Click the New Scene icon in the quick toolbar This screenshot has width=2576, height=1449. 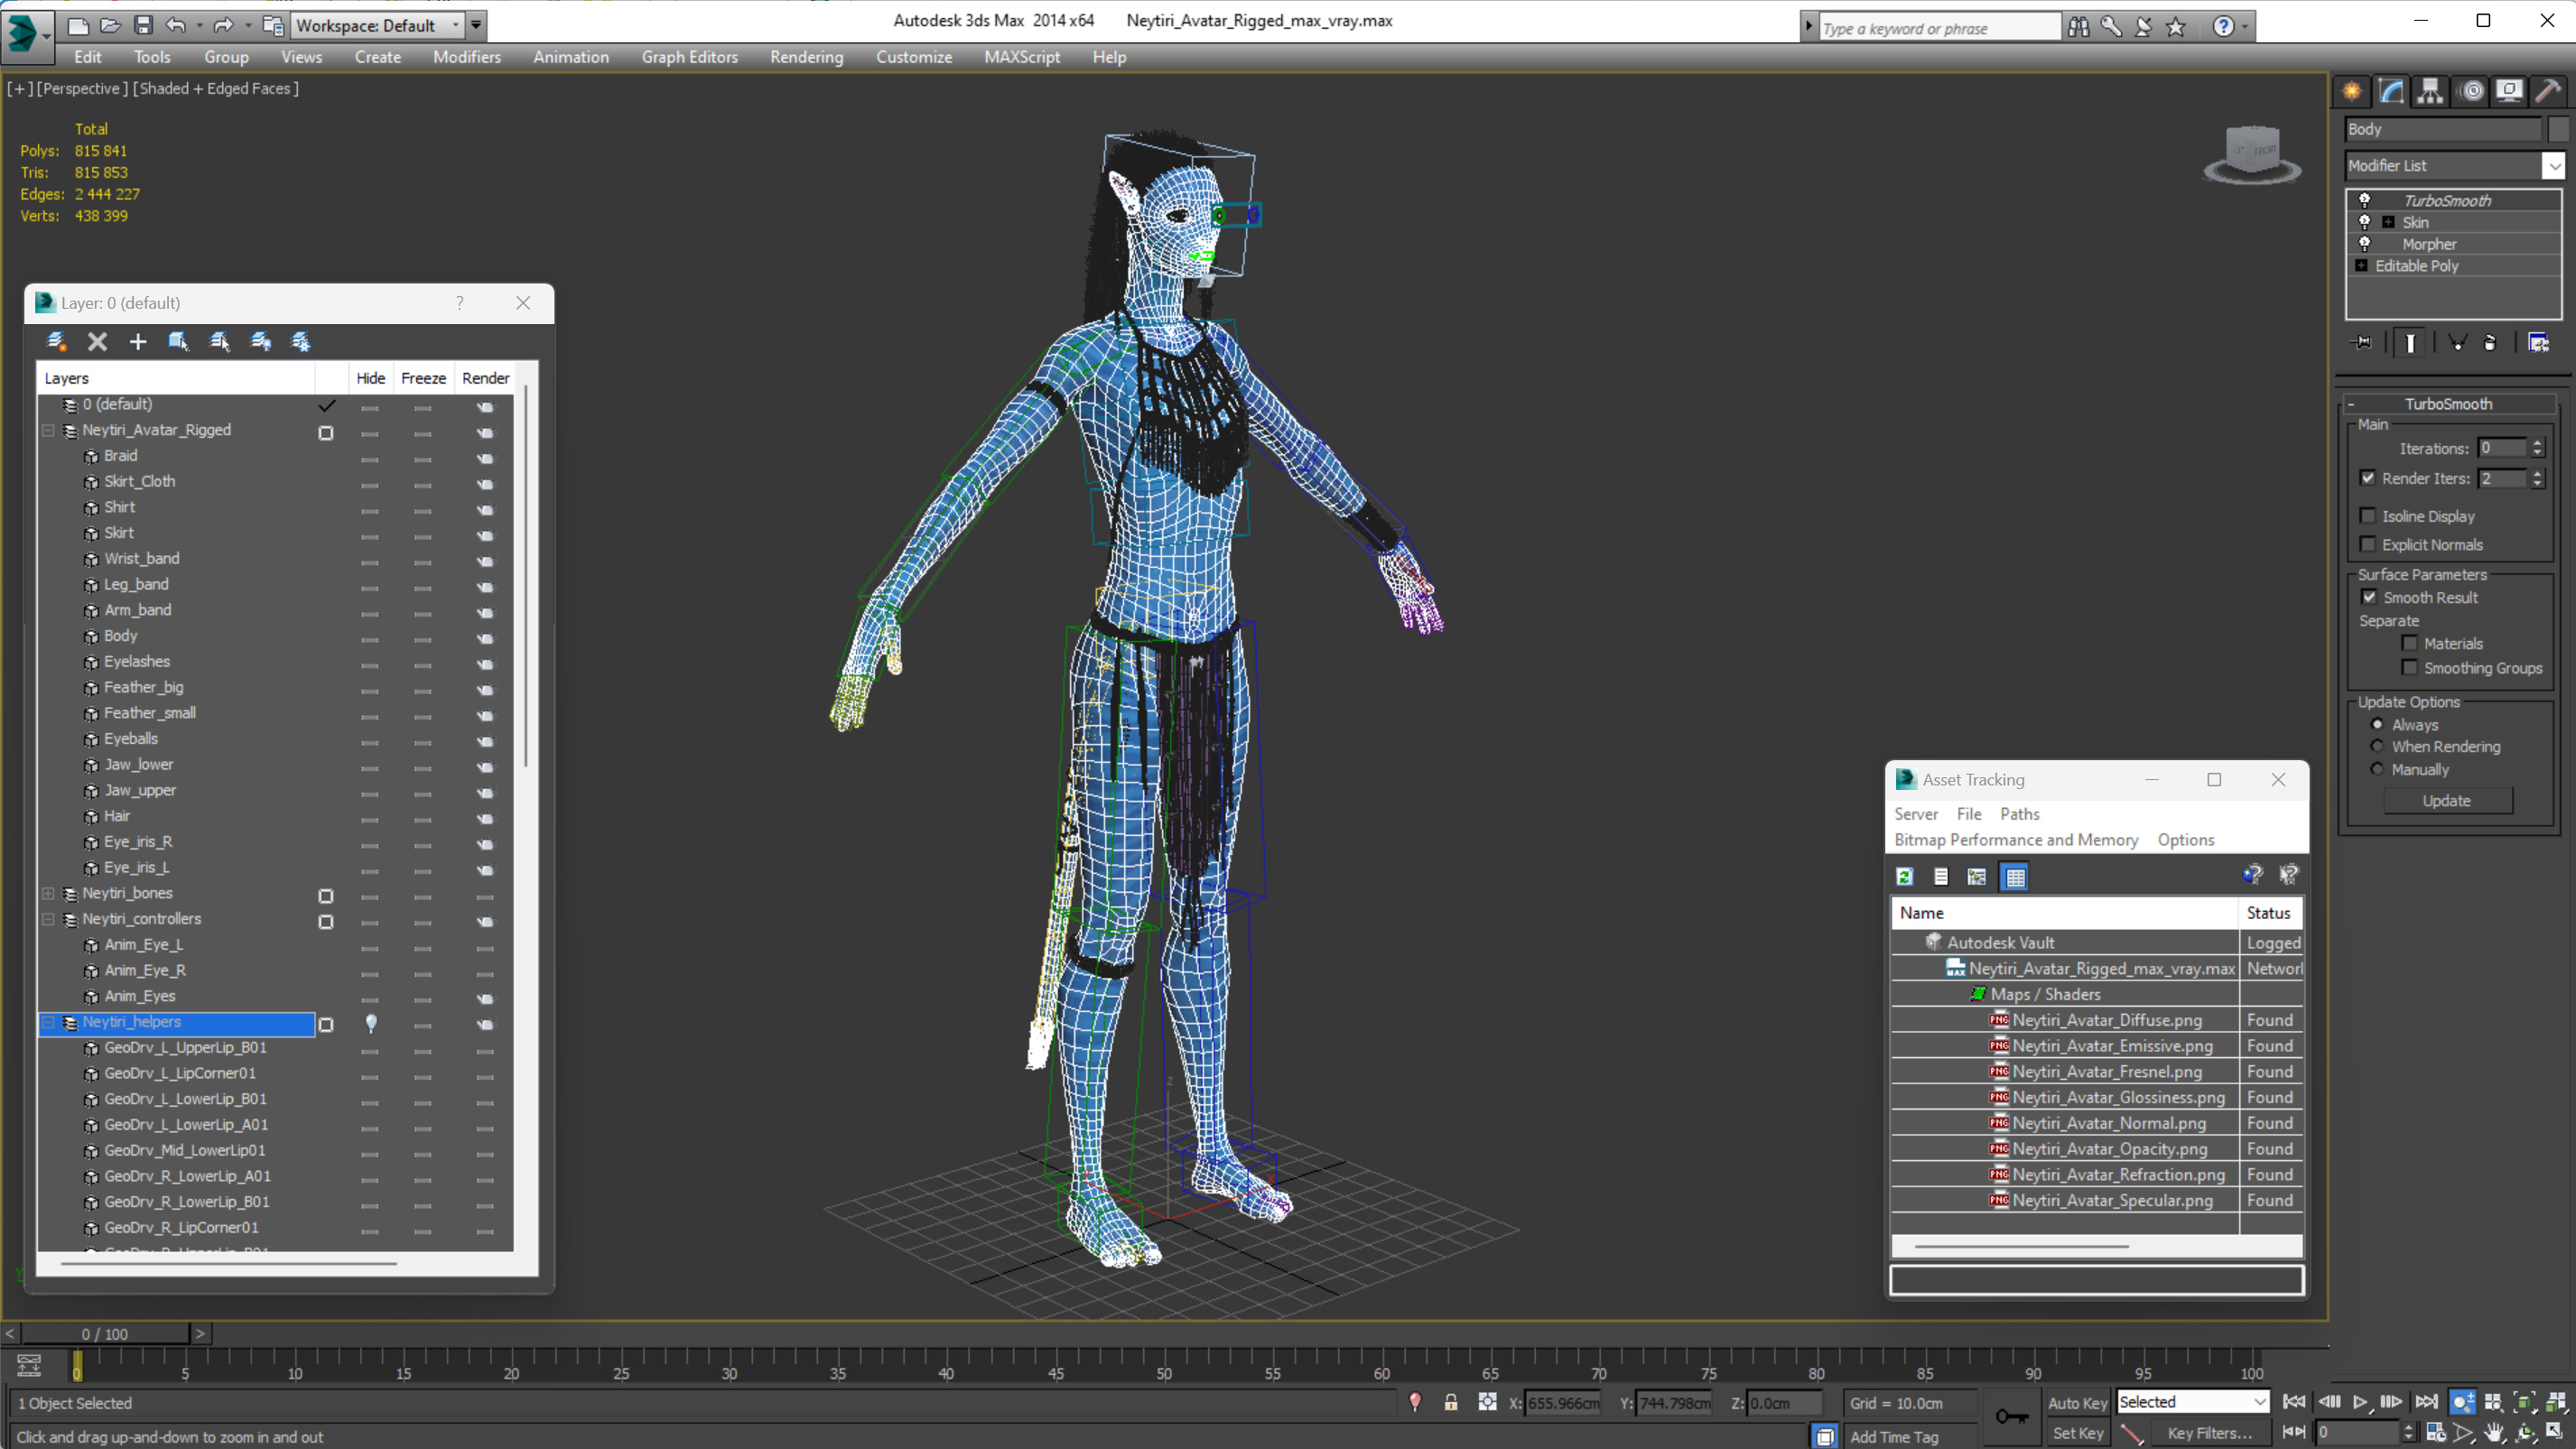click(x=78, y=25)
